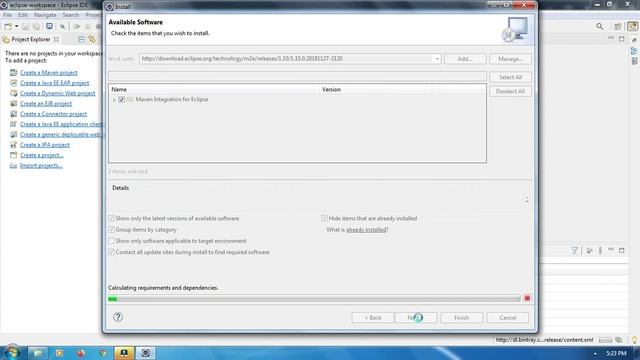This screenshot has width=640, height=360.
Task: Open the File menu
Action: [x=7, y=15]
